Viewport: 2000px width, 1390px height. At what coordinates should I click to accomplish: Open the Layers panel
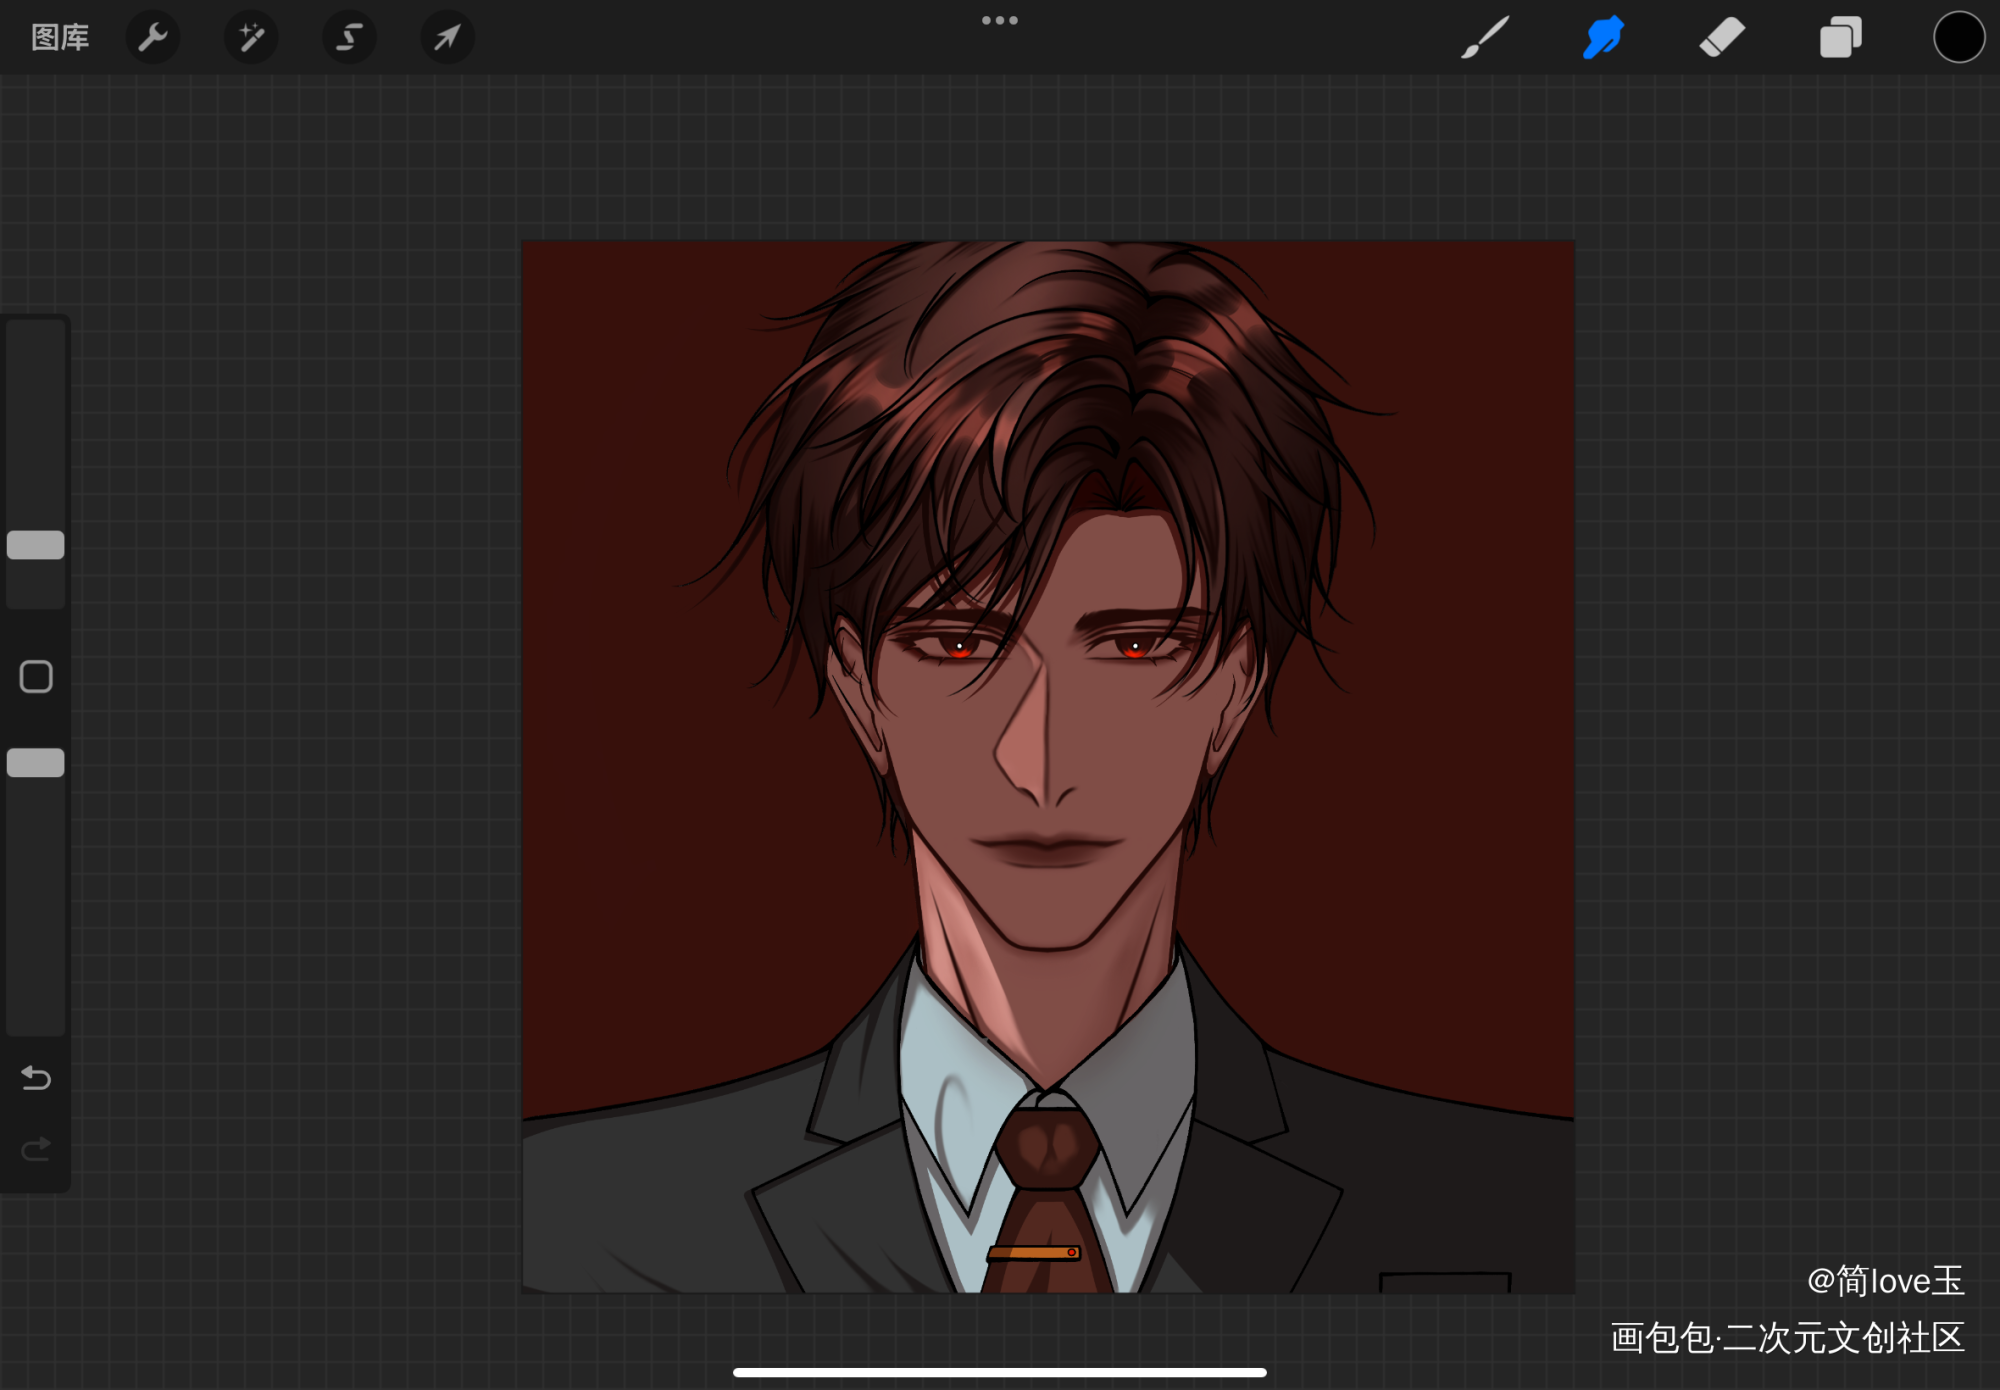click(x=1840, y=38)
